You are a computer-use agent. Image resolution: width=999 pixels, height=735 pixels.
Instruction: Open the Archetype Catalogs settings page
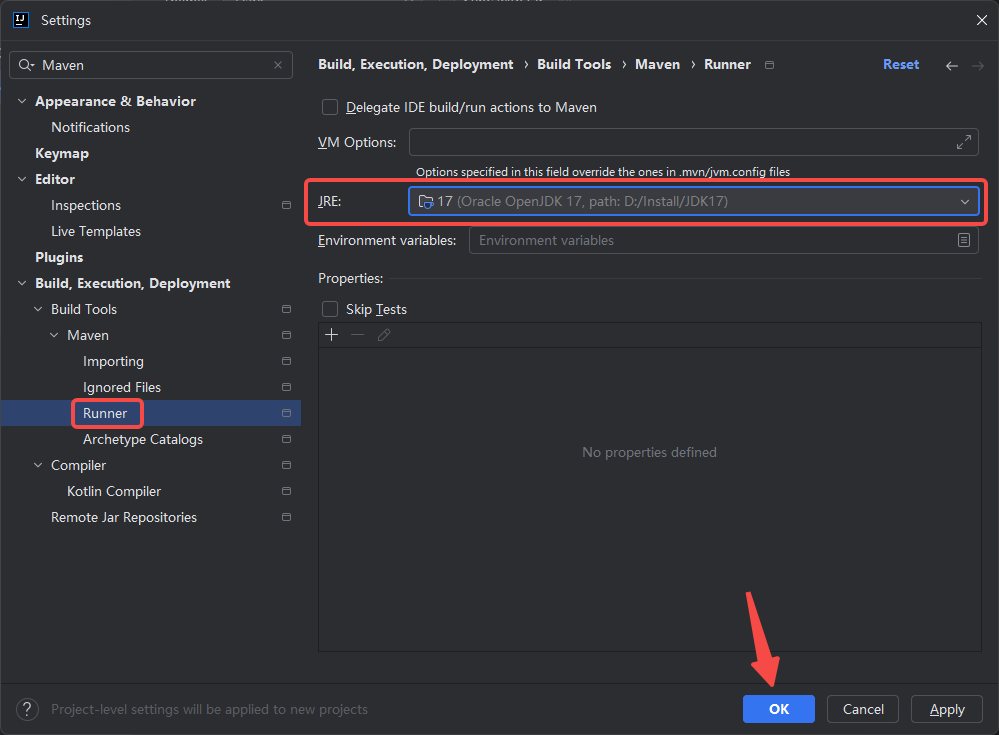143,439
